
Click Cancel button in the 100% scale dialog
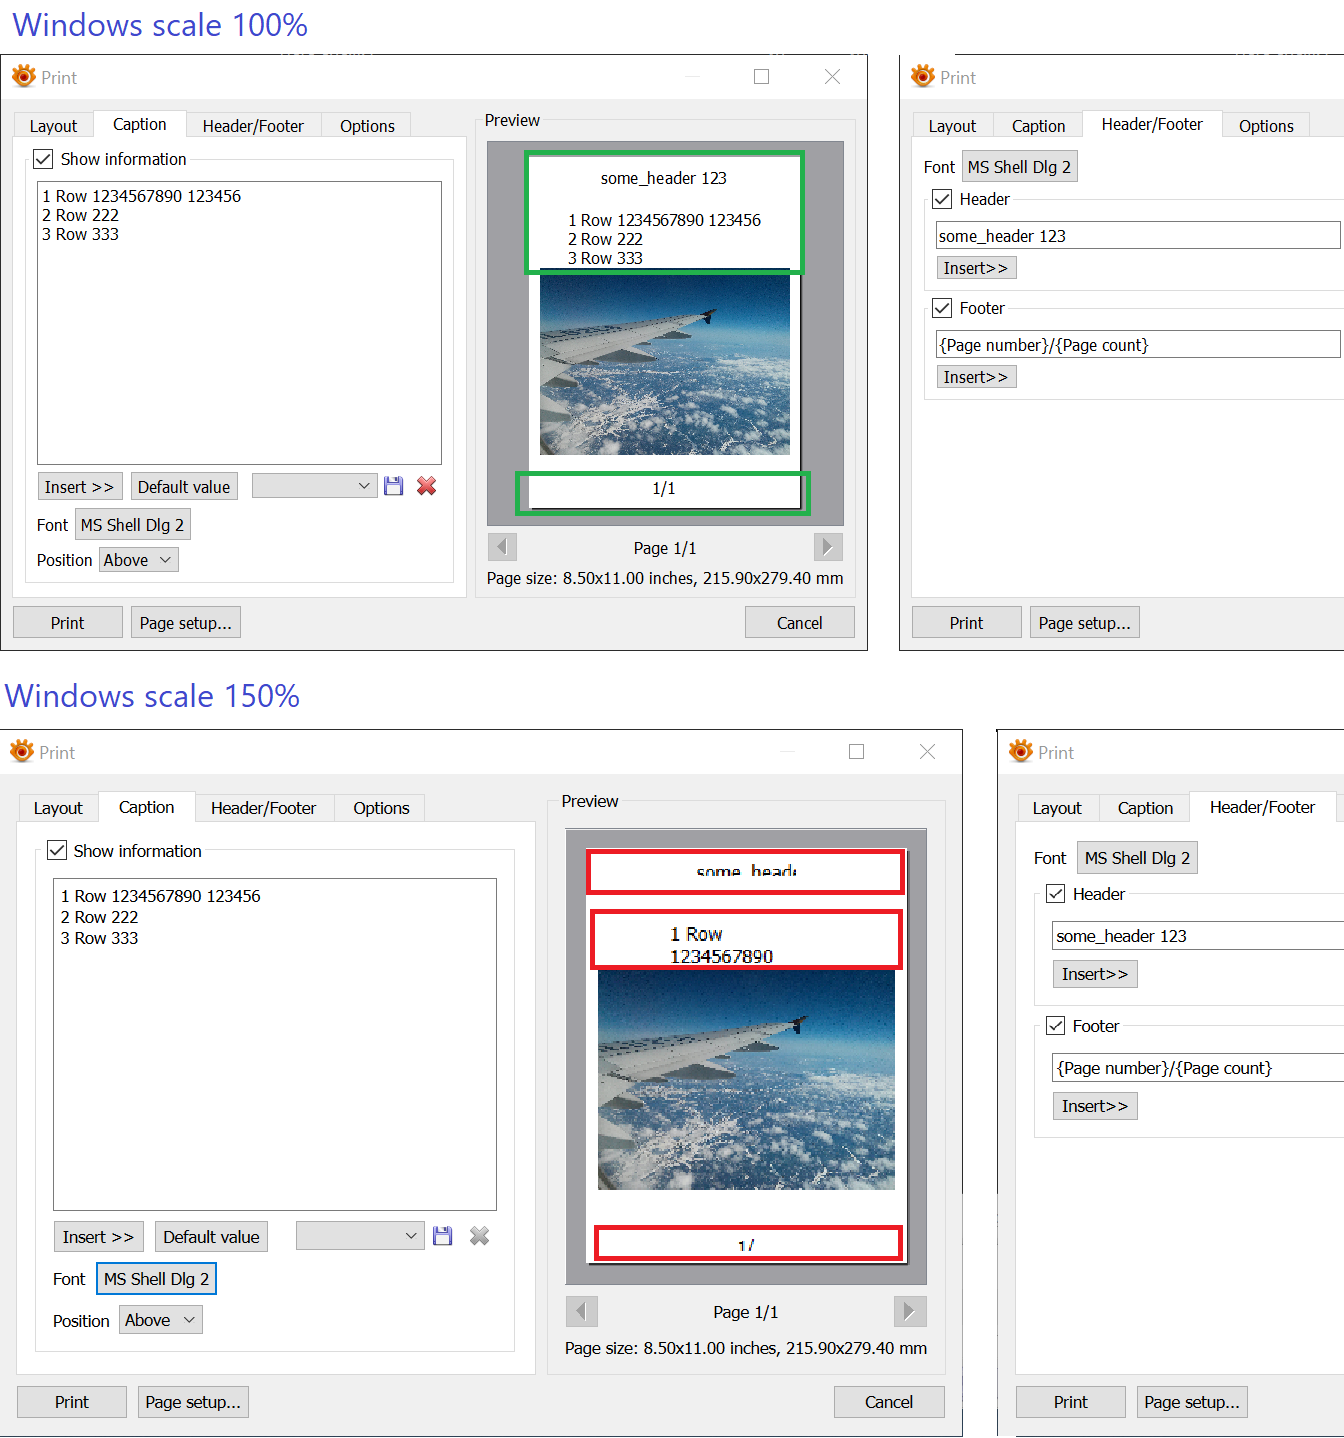(x=799, y=623)
